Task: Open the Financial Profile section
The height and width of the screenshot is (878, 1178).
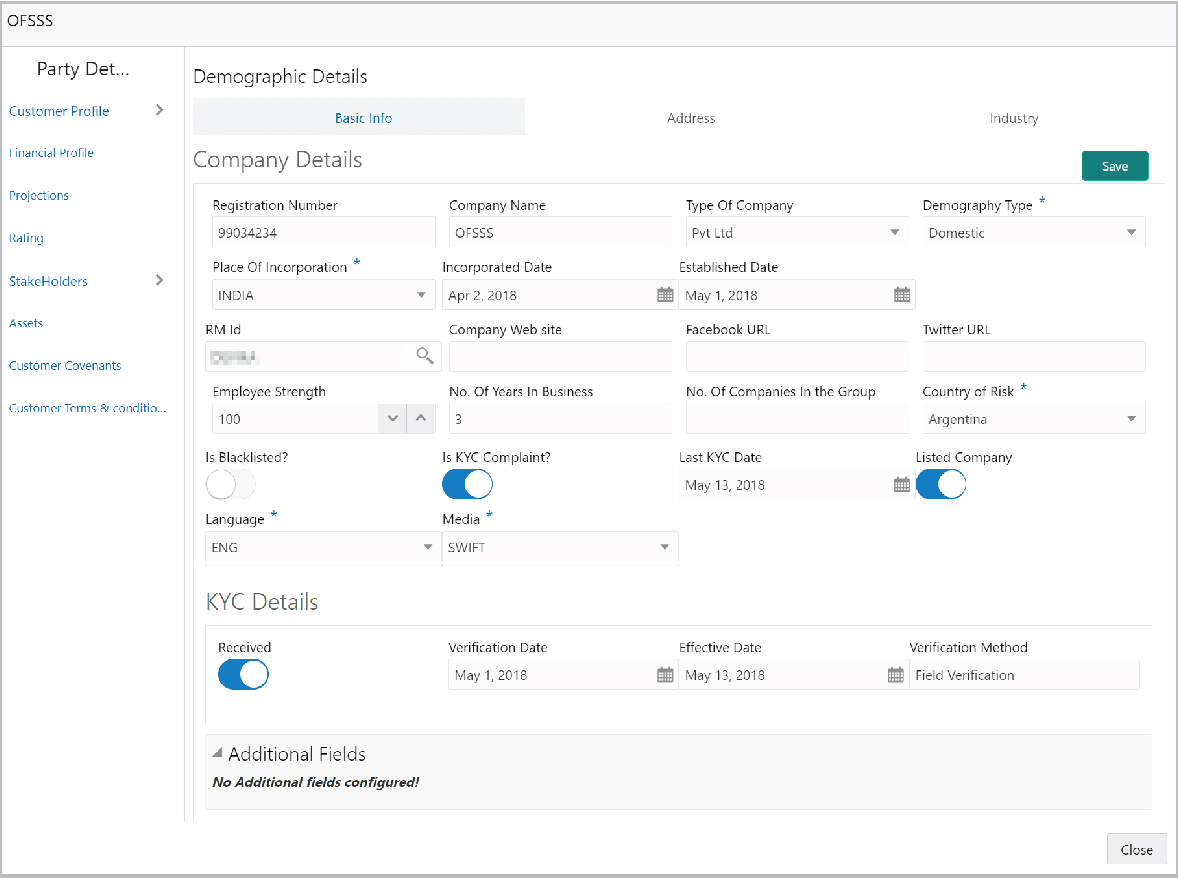Action: [x=50, y=152]
